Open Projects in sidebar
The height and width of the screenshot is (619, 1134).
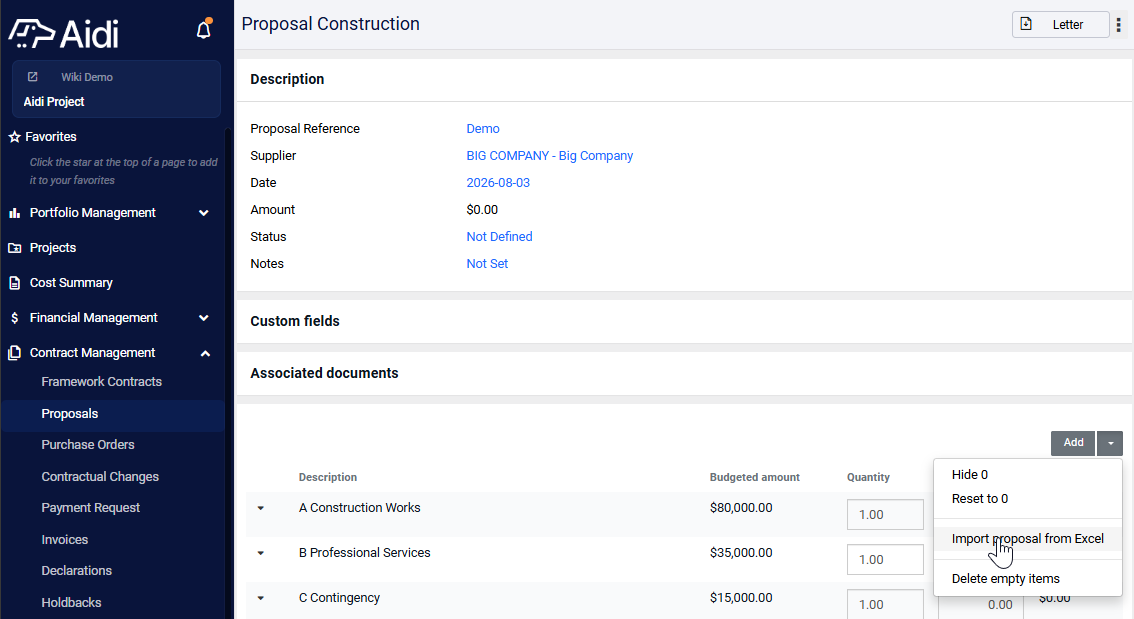53,248
